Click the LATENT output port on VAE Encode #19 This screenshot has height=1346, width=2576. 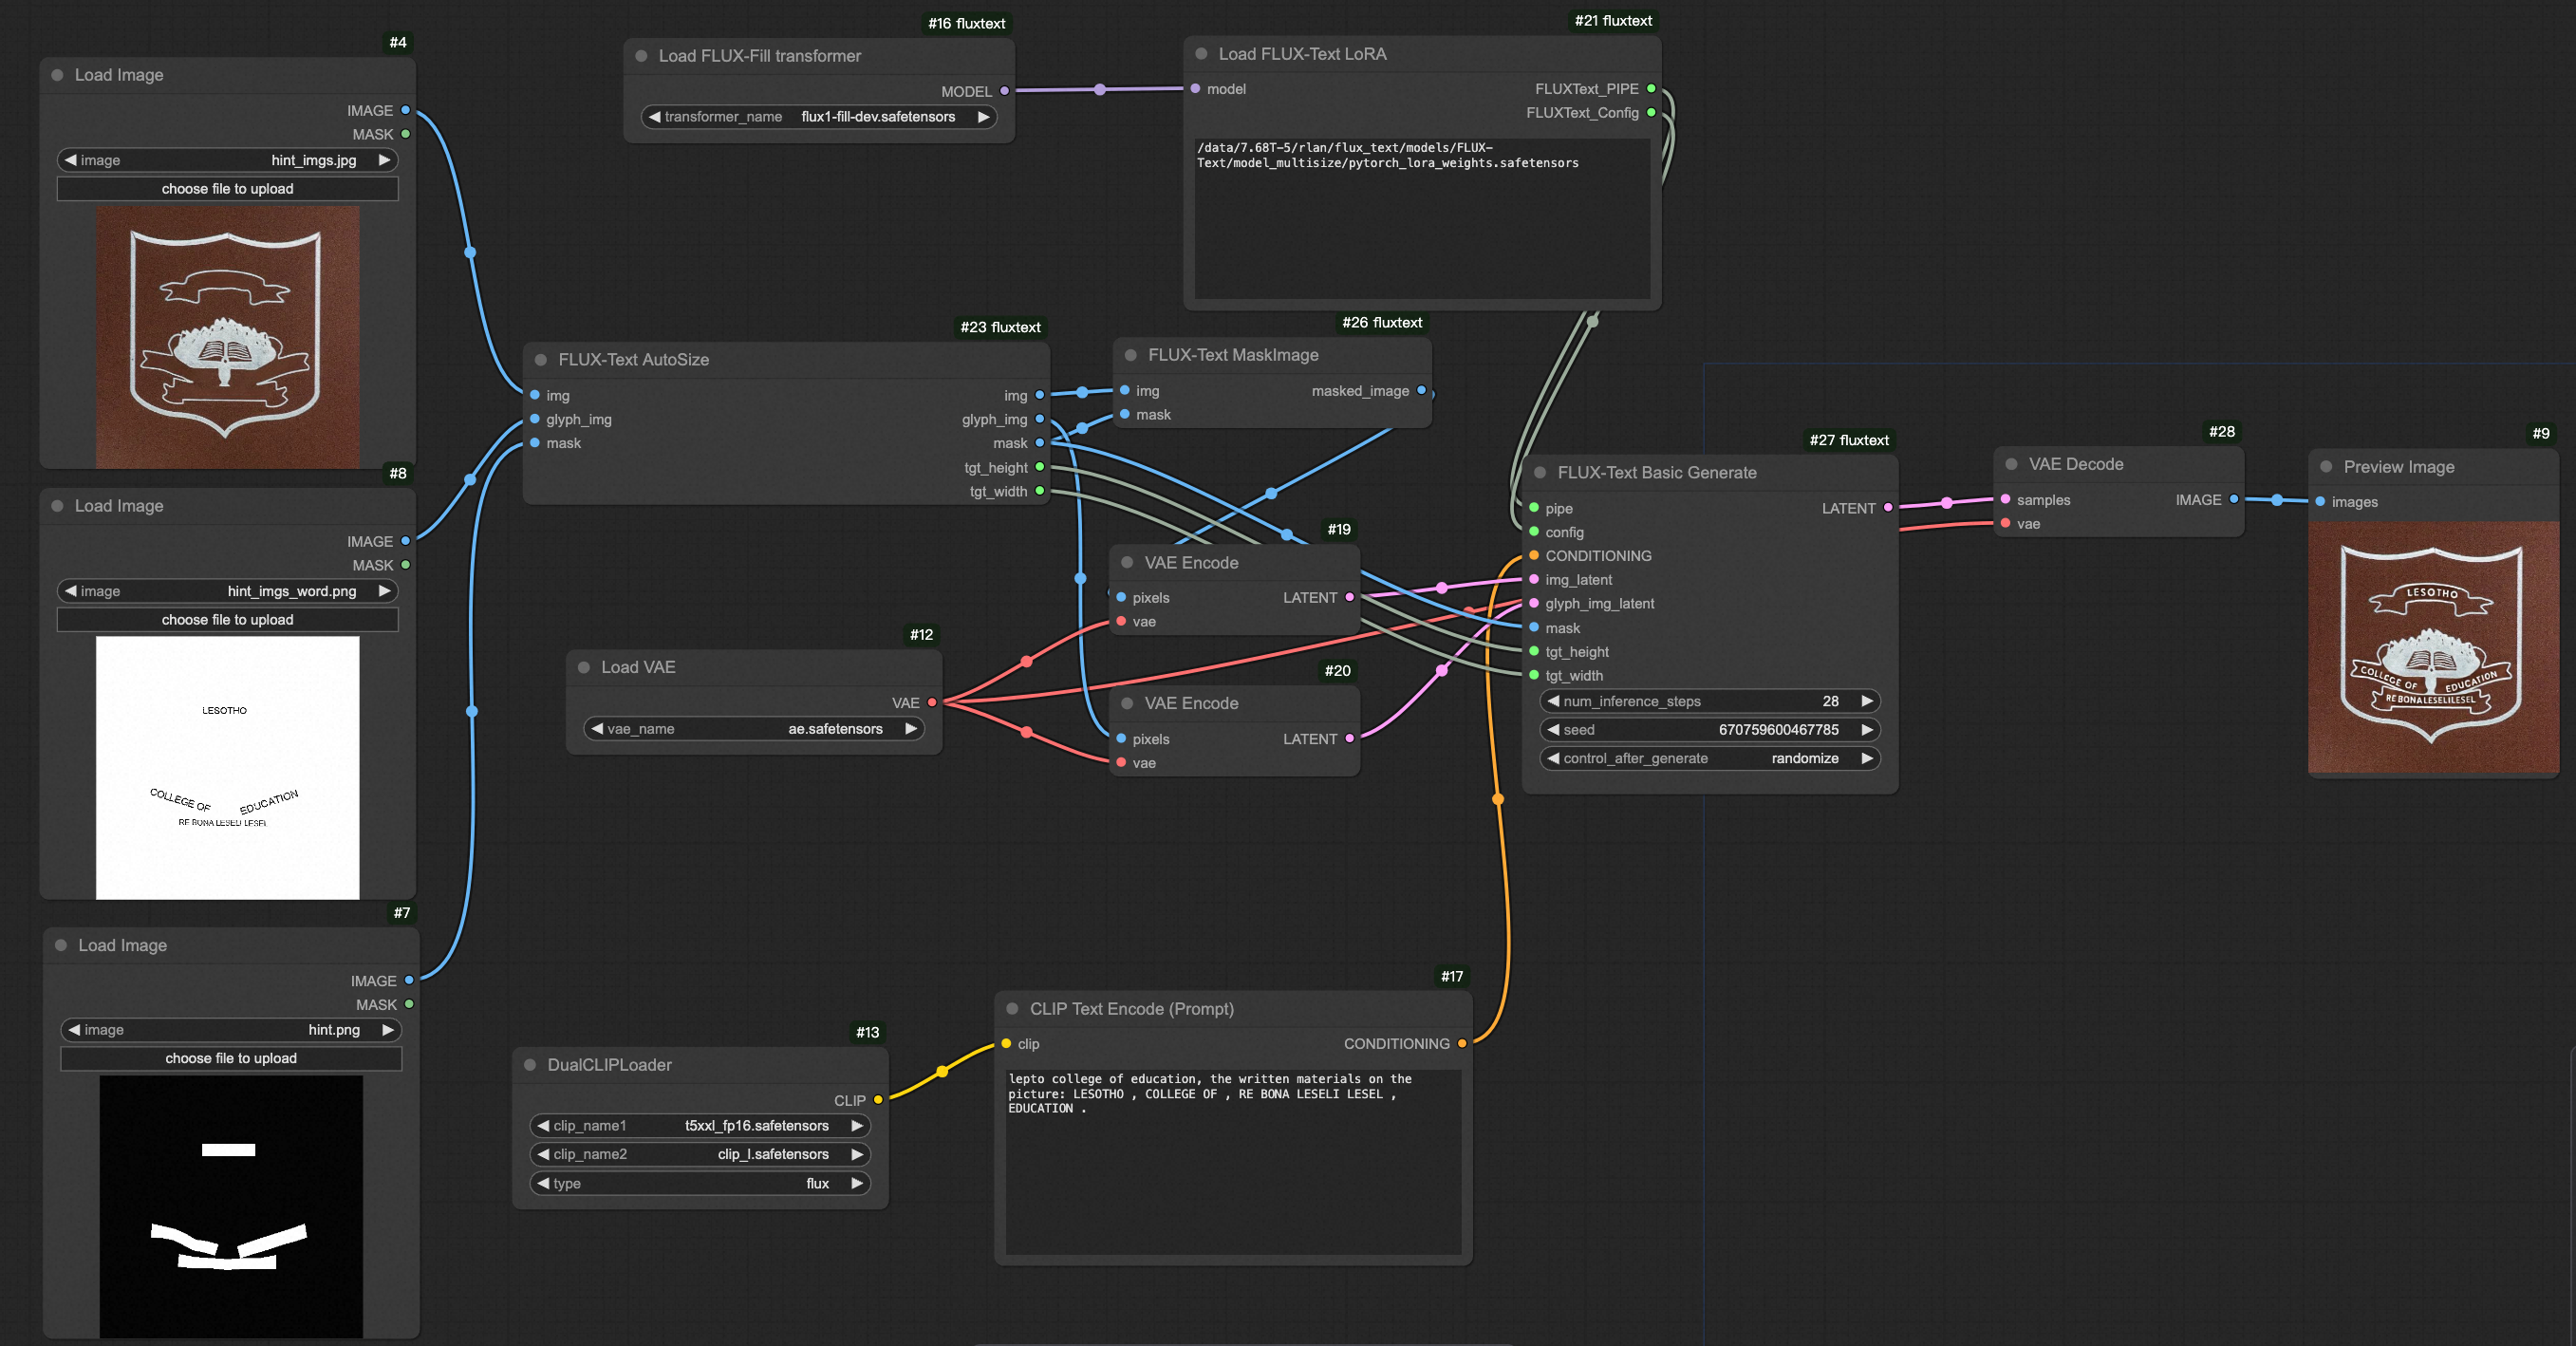pos(1349,597)
